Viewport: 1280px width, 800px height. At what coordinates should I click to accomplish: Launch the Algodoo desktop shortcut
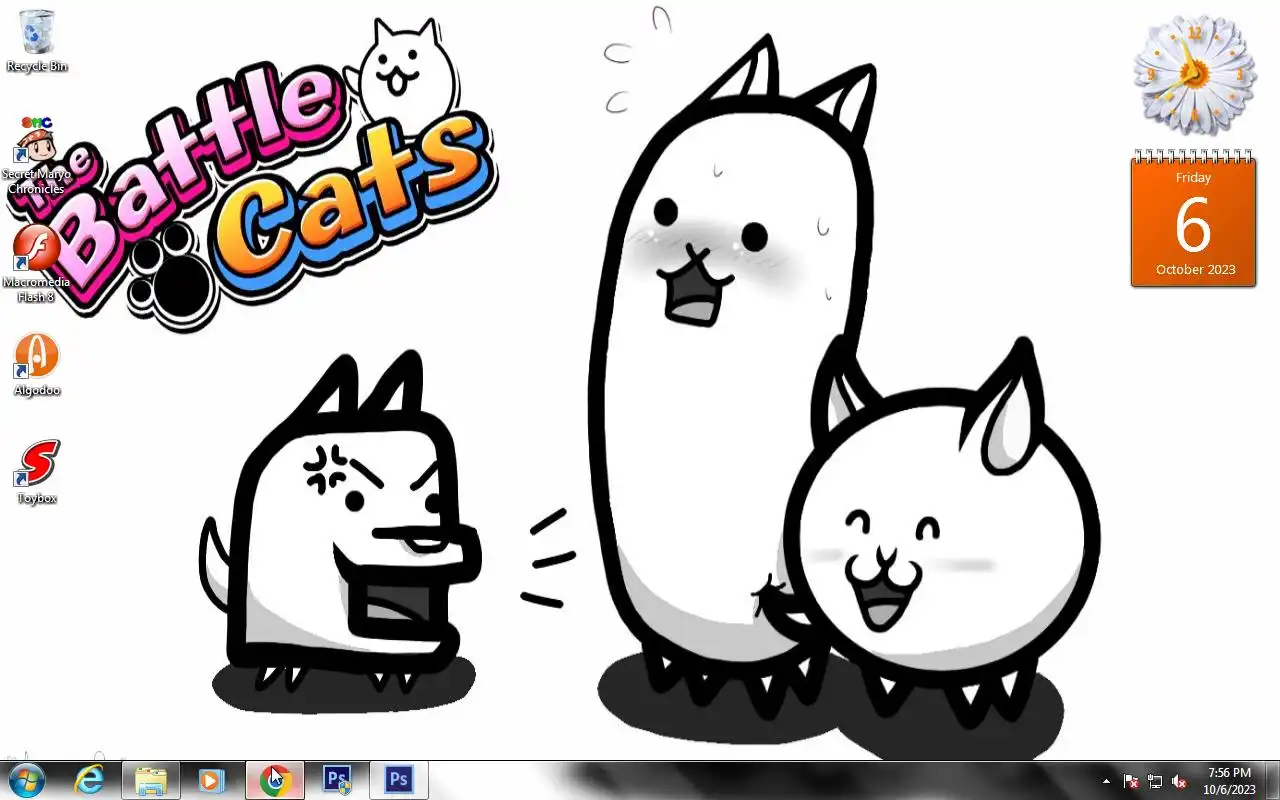pos(37,365)
